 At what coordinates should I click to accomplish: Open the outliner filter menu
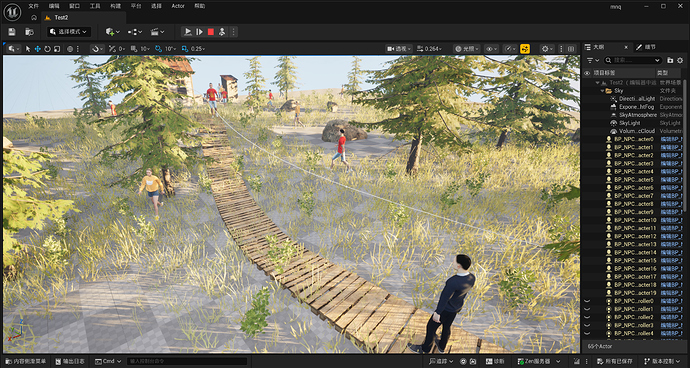coord(592,60)
